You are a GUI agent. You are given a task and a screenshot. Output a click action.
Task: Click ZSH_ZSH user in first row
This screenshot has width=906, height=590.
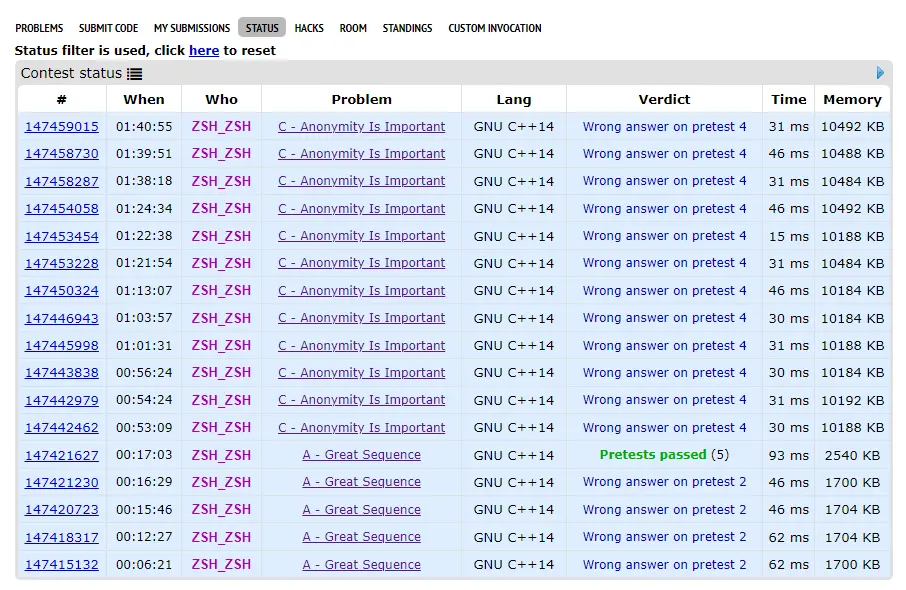[x=221, y=127]
